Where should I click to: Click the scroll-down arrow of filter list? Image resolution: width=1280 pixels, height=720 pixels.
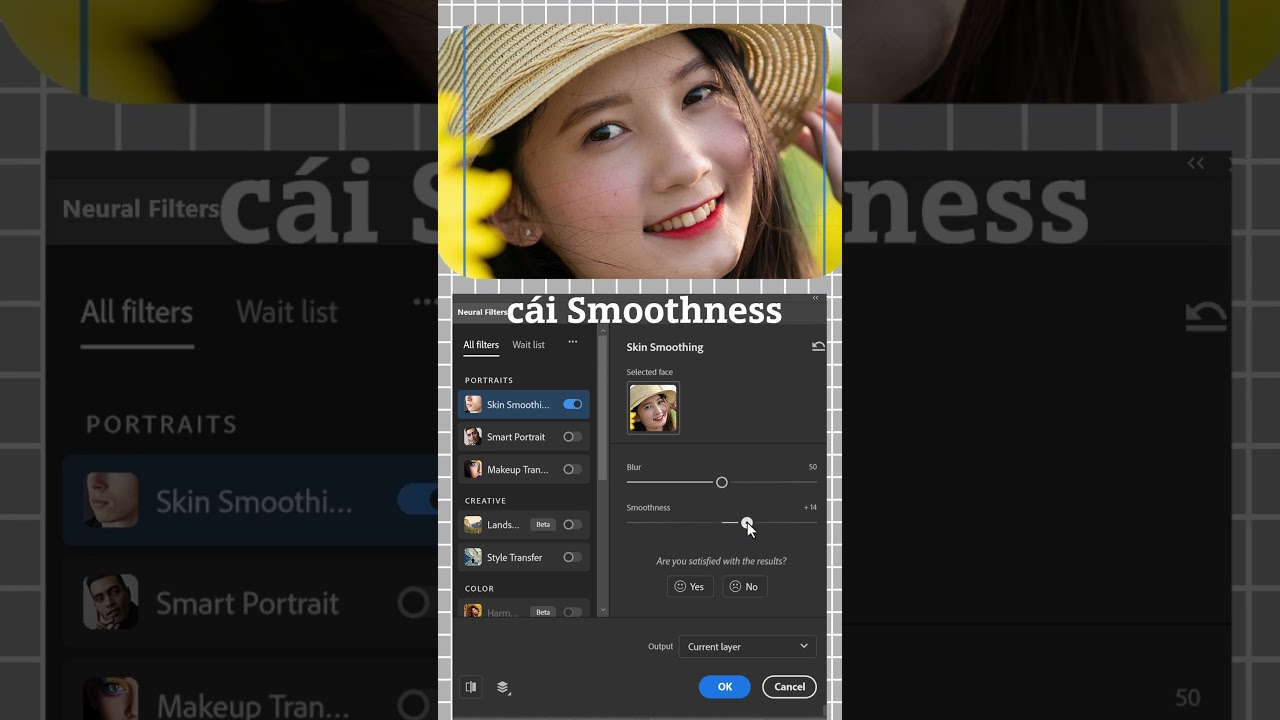(603, 610)
